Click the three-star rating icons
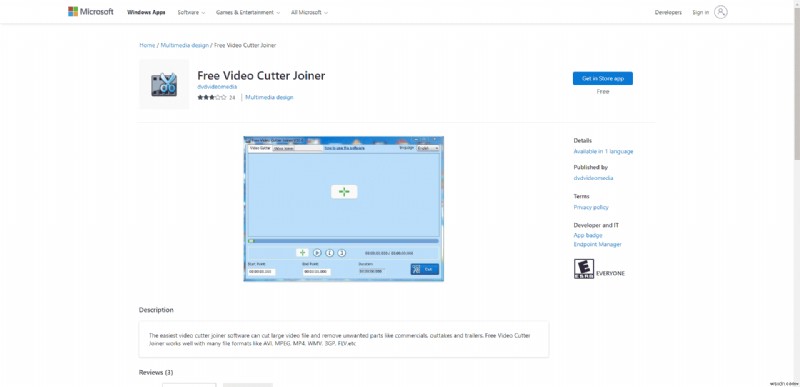This screenshot has height=387, width=800. click(x=212, y=97)
